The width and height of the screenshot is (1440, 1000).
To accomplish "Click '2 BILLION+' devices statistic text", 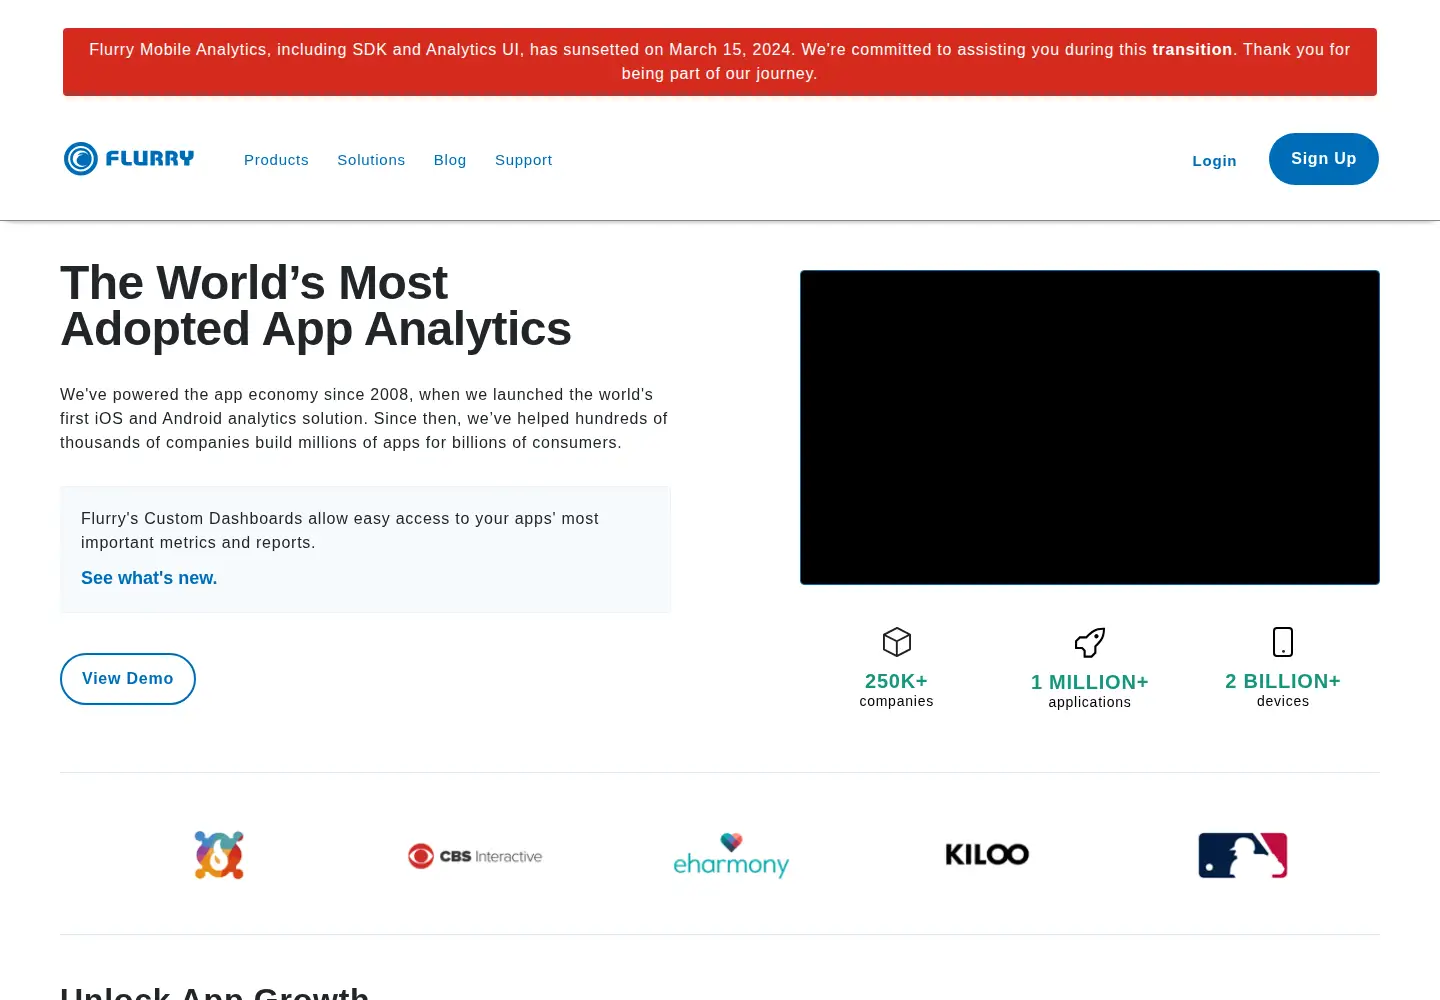I will click(1283, 681).
